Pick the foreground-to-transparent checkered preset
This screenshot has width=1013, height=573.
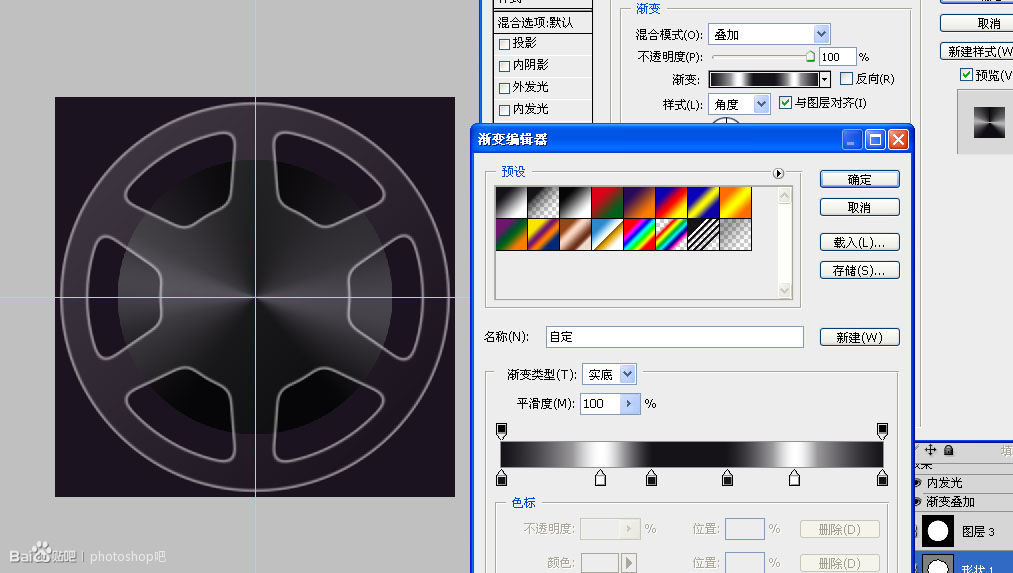[x=543, y=202]
